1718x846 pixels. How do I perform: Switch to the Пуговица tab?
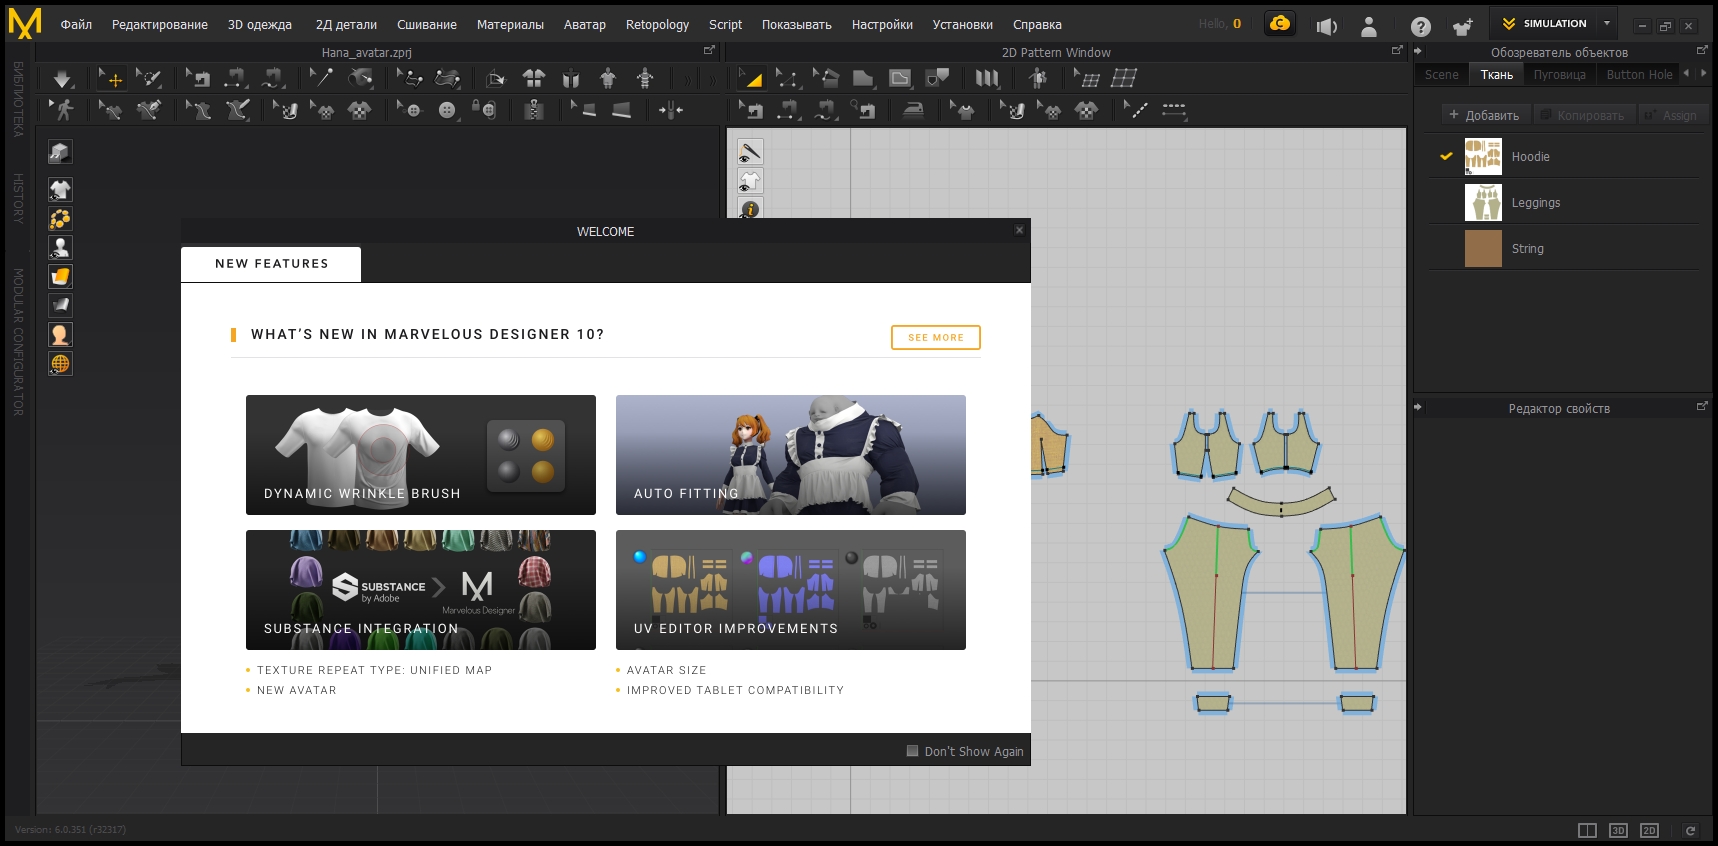[x=1559, y=75]
